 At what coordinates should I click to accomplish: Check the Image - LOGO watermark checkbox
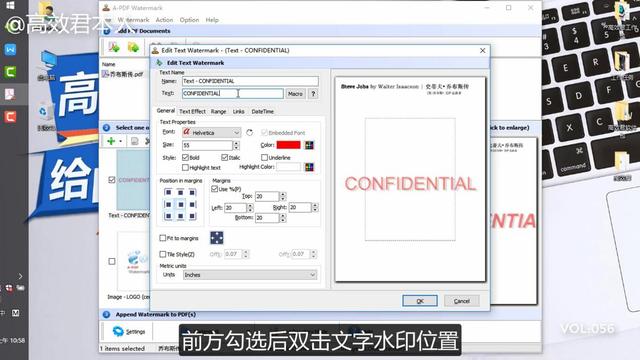click(112, 261)
